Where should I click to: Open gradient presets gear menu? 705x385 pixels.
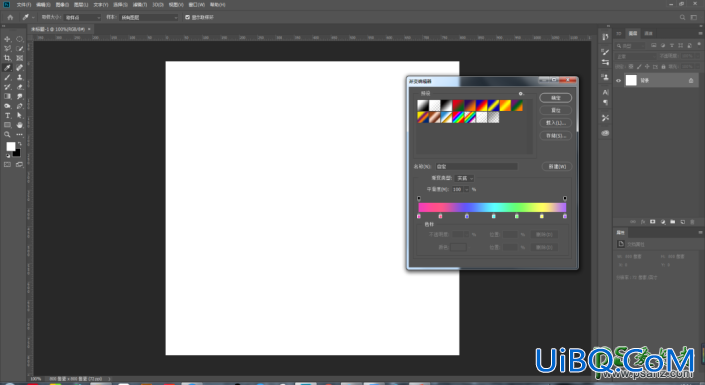tap(521, 94)
